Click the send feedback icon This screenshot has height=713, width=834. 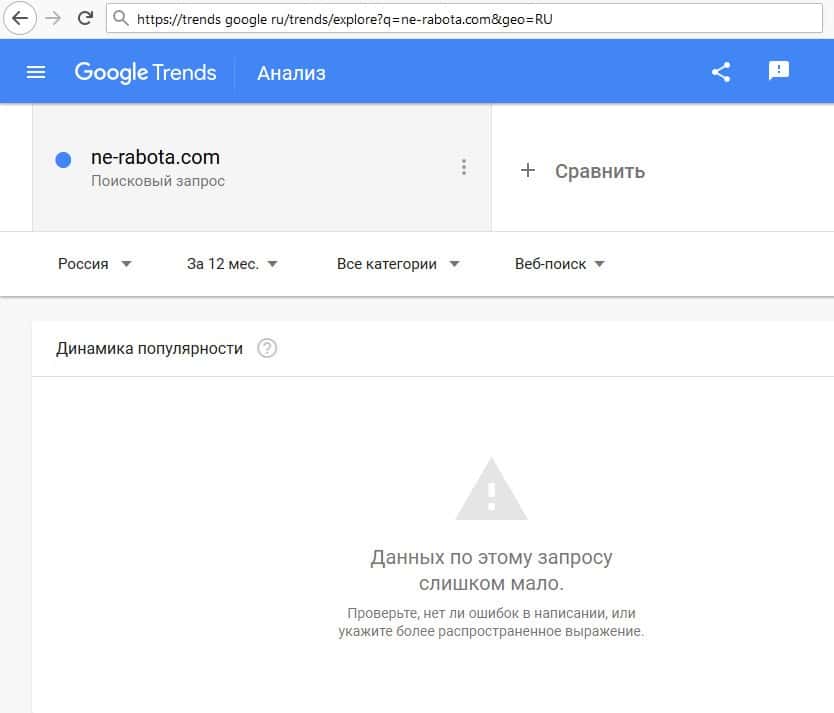[779, 71]
